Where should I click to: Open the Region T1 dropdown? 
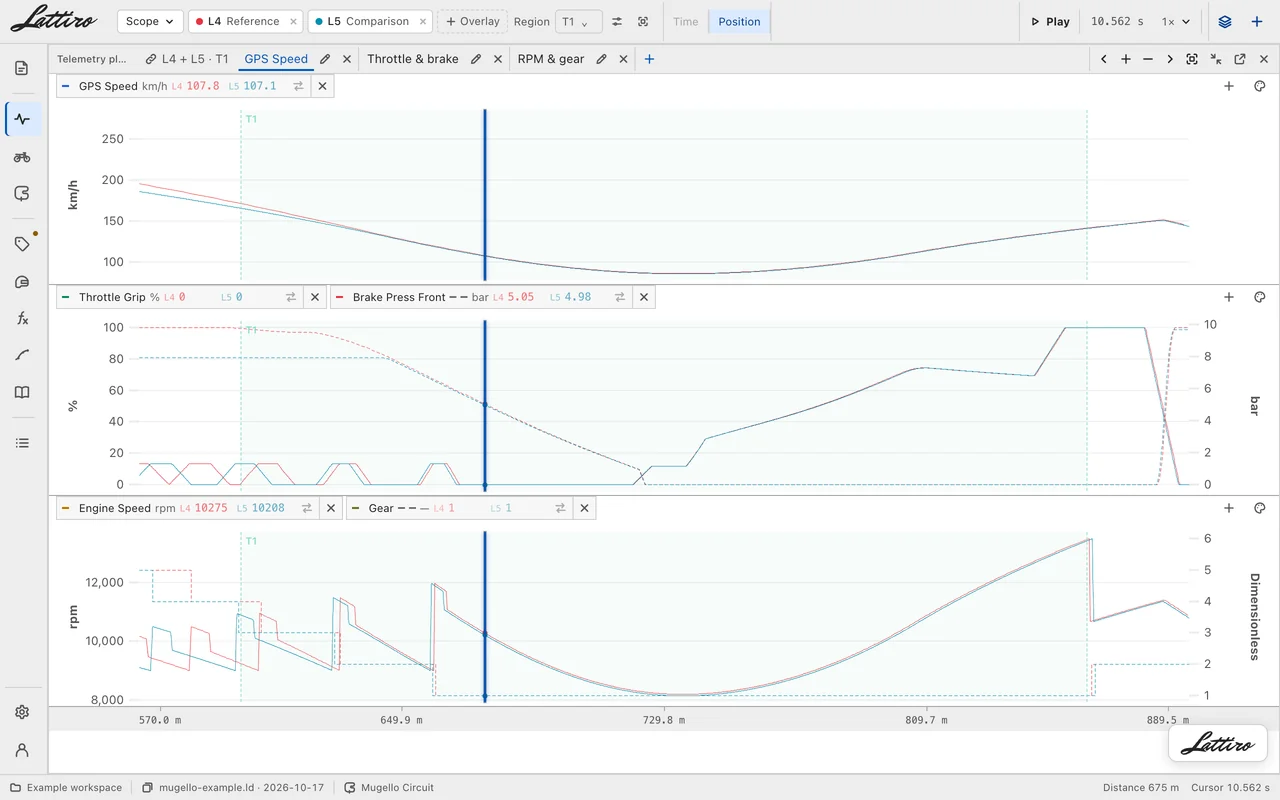point(579,21)
